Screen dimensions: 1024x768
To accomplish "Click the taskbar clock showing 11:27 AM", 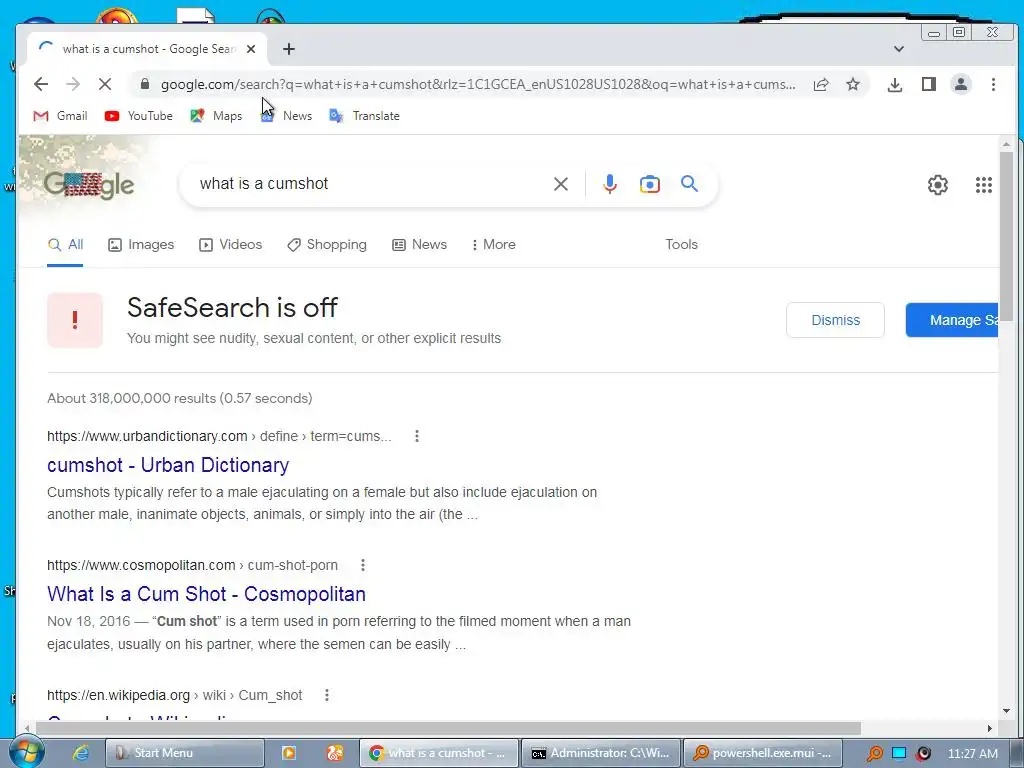I will point(972,753).
